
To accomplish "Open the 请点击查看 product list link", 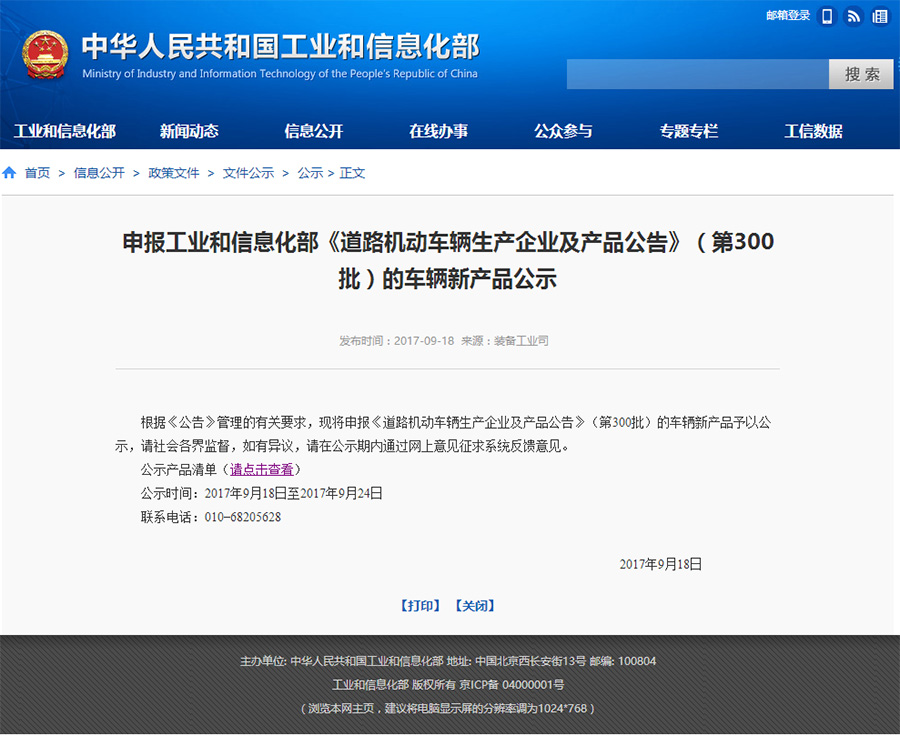I will pos(262,470).
